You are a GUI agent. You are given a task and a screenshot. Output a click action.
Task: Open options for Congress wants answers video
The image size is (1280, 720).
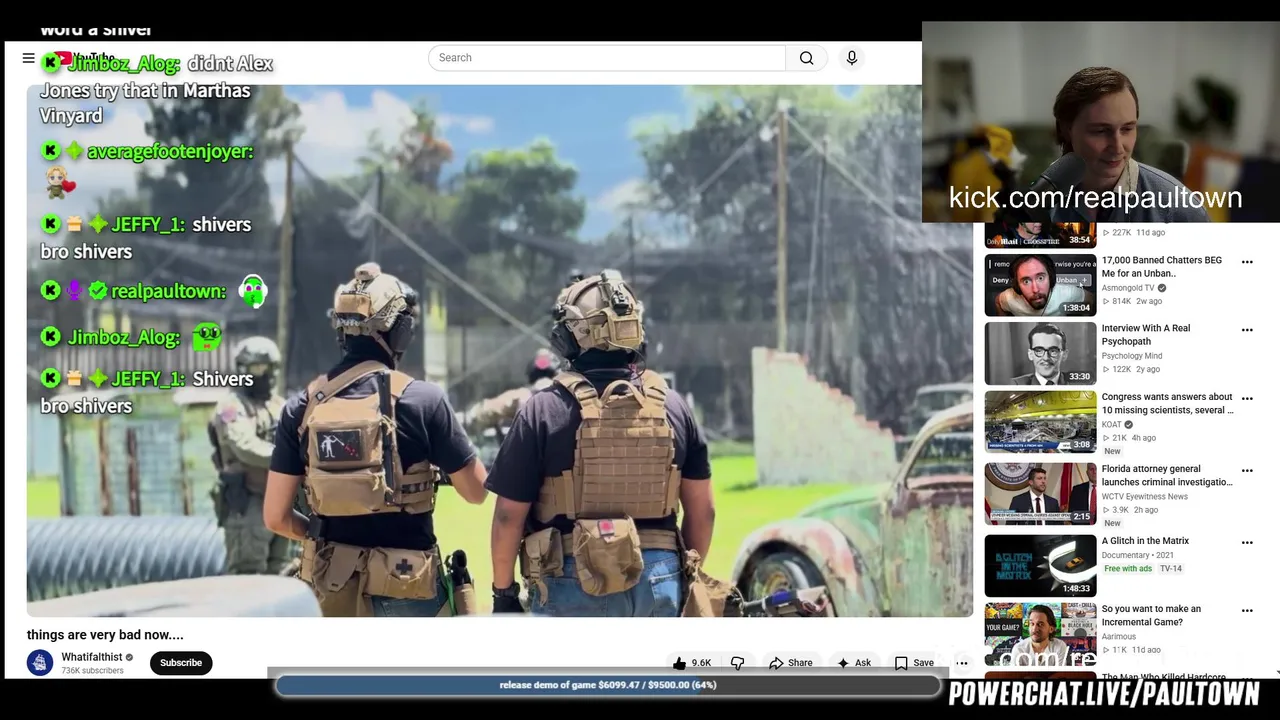click(1247, 399)
